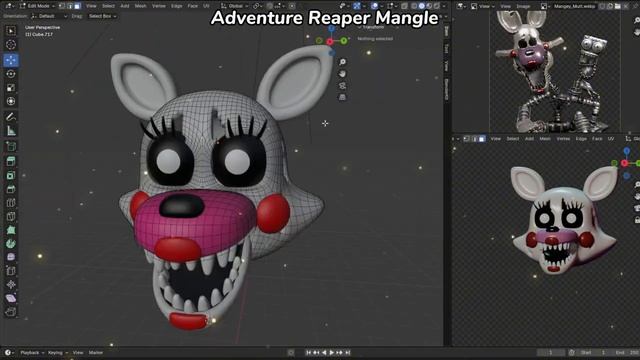
Task: Select the Add Cube tool
Action: pyautogui.click(x=11, y=146)
